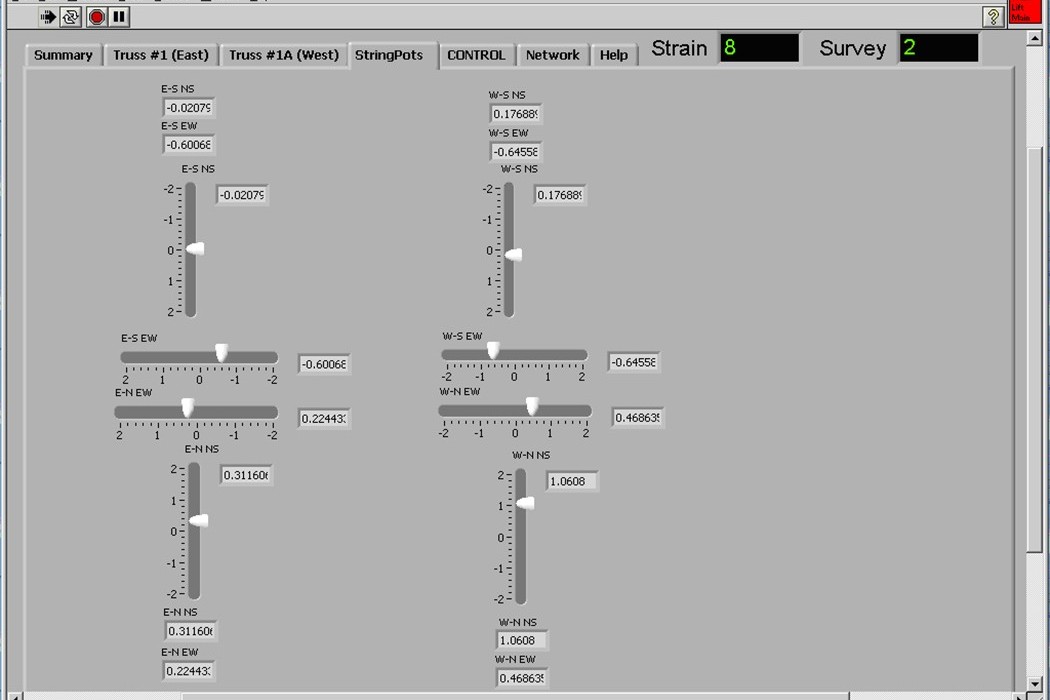Screen dimensions: 1050x700
Task: Click the Run arrow in the toolbar
Action: coord(48,17)
